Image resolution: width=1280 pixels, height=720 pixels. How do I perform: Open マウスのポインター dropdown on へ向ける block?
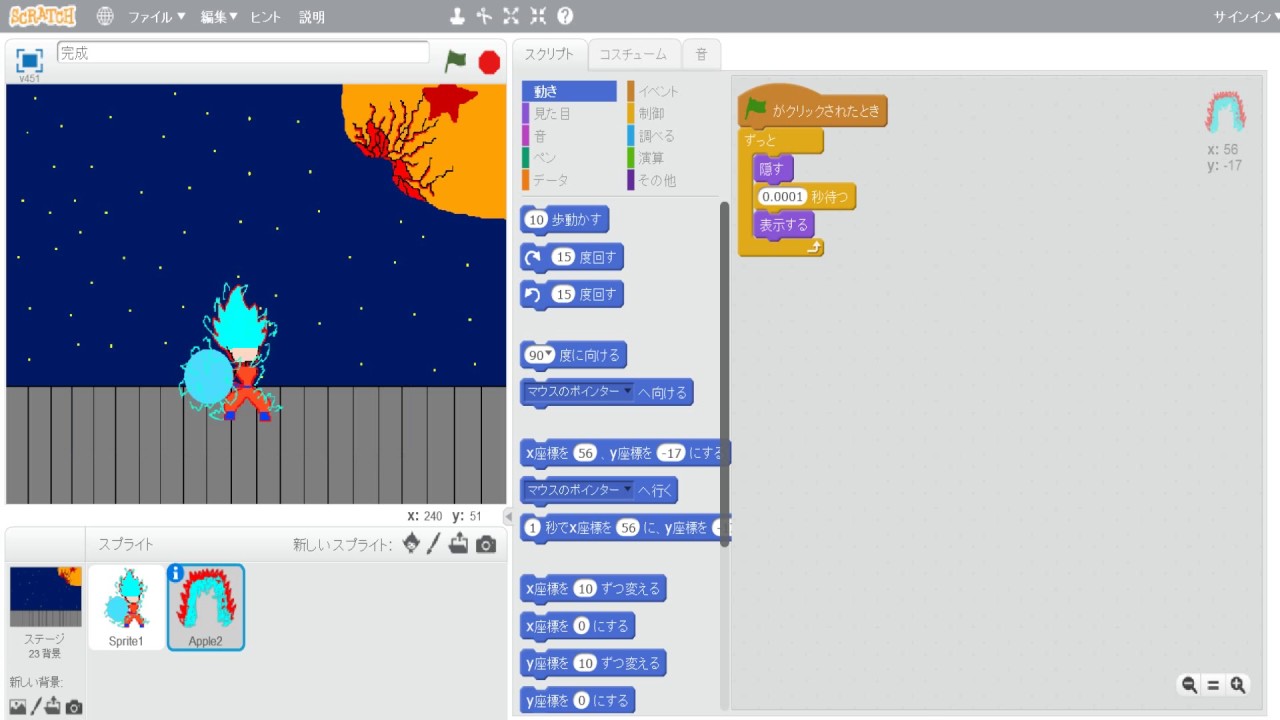click(579, 391)
